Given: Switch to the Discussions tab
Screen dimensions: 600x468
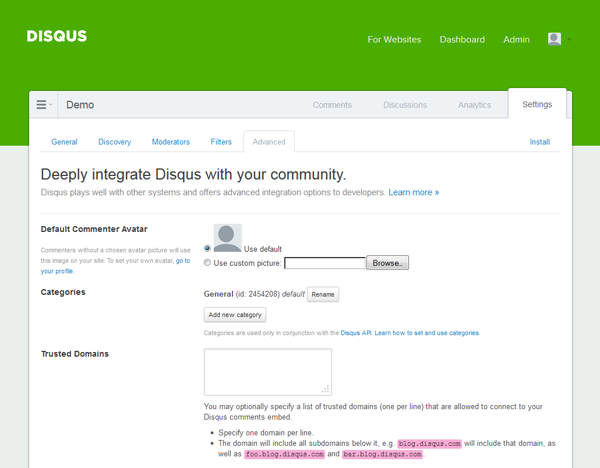Looking at the screenshot, I should pyautogui.click(x=405, y=105).
